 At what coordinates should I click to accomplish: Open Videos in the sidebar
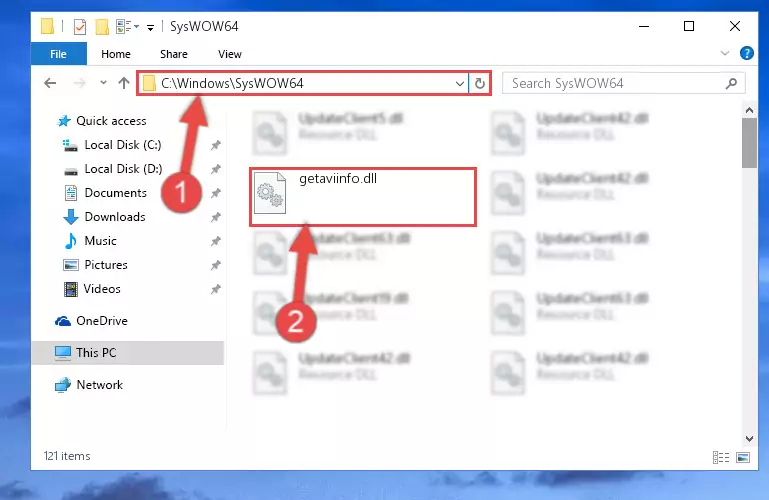(102, 289)
